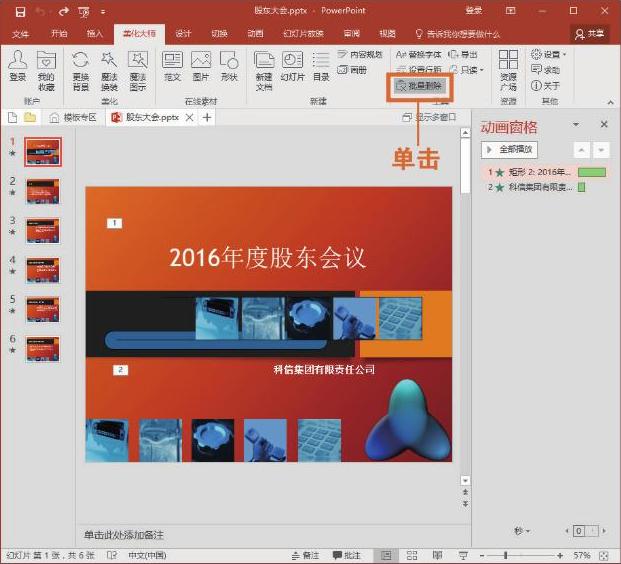Click fit slide to window icon

point(604,556)
